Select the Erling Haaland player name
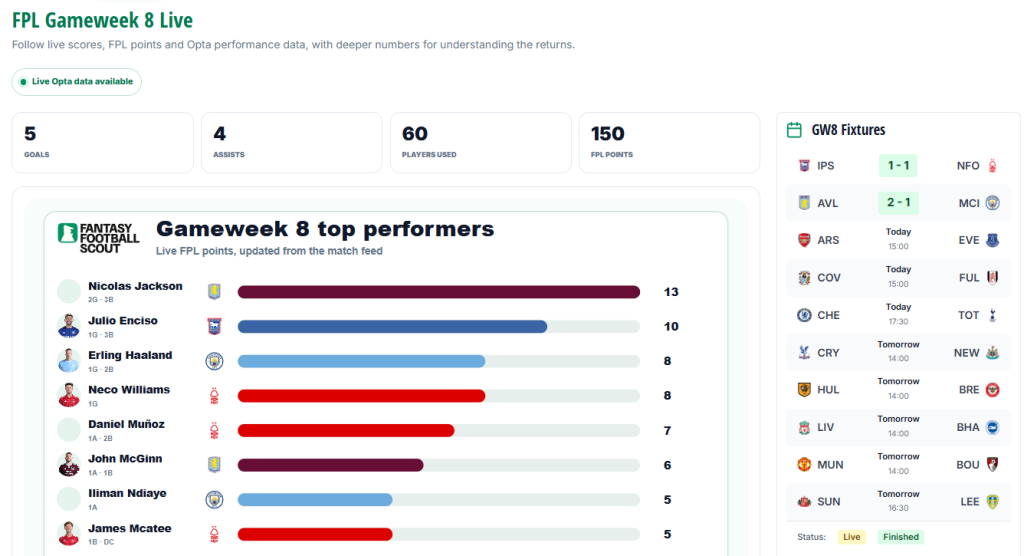Viewport: 1024px width, 556px height. [x=130, y=355]
